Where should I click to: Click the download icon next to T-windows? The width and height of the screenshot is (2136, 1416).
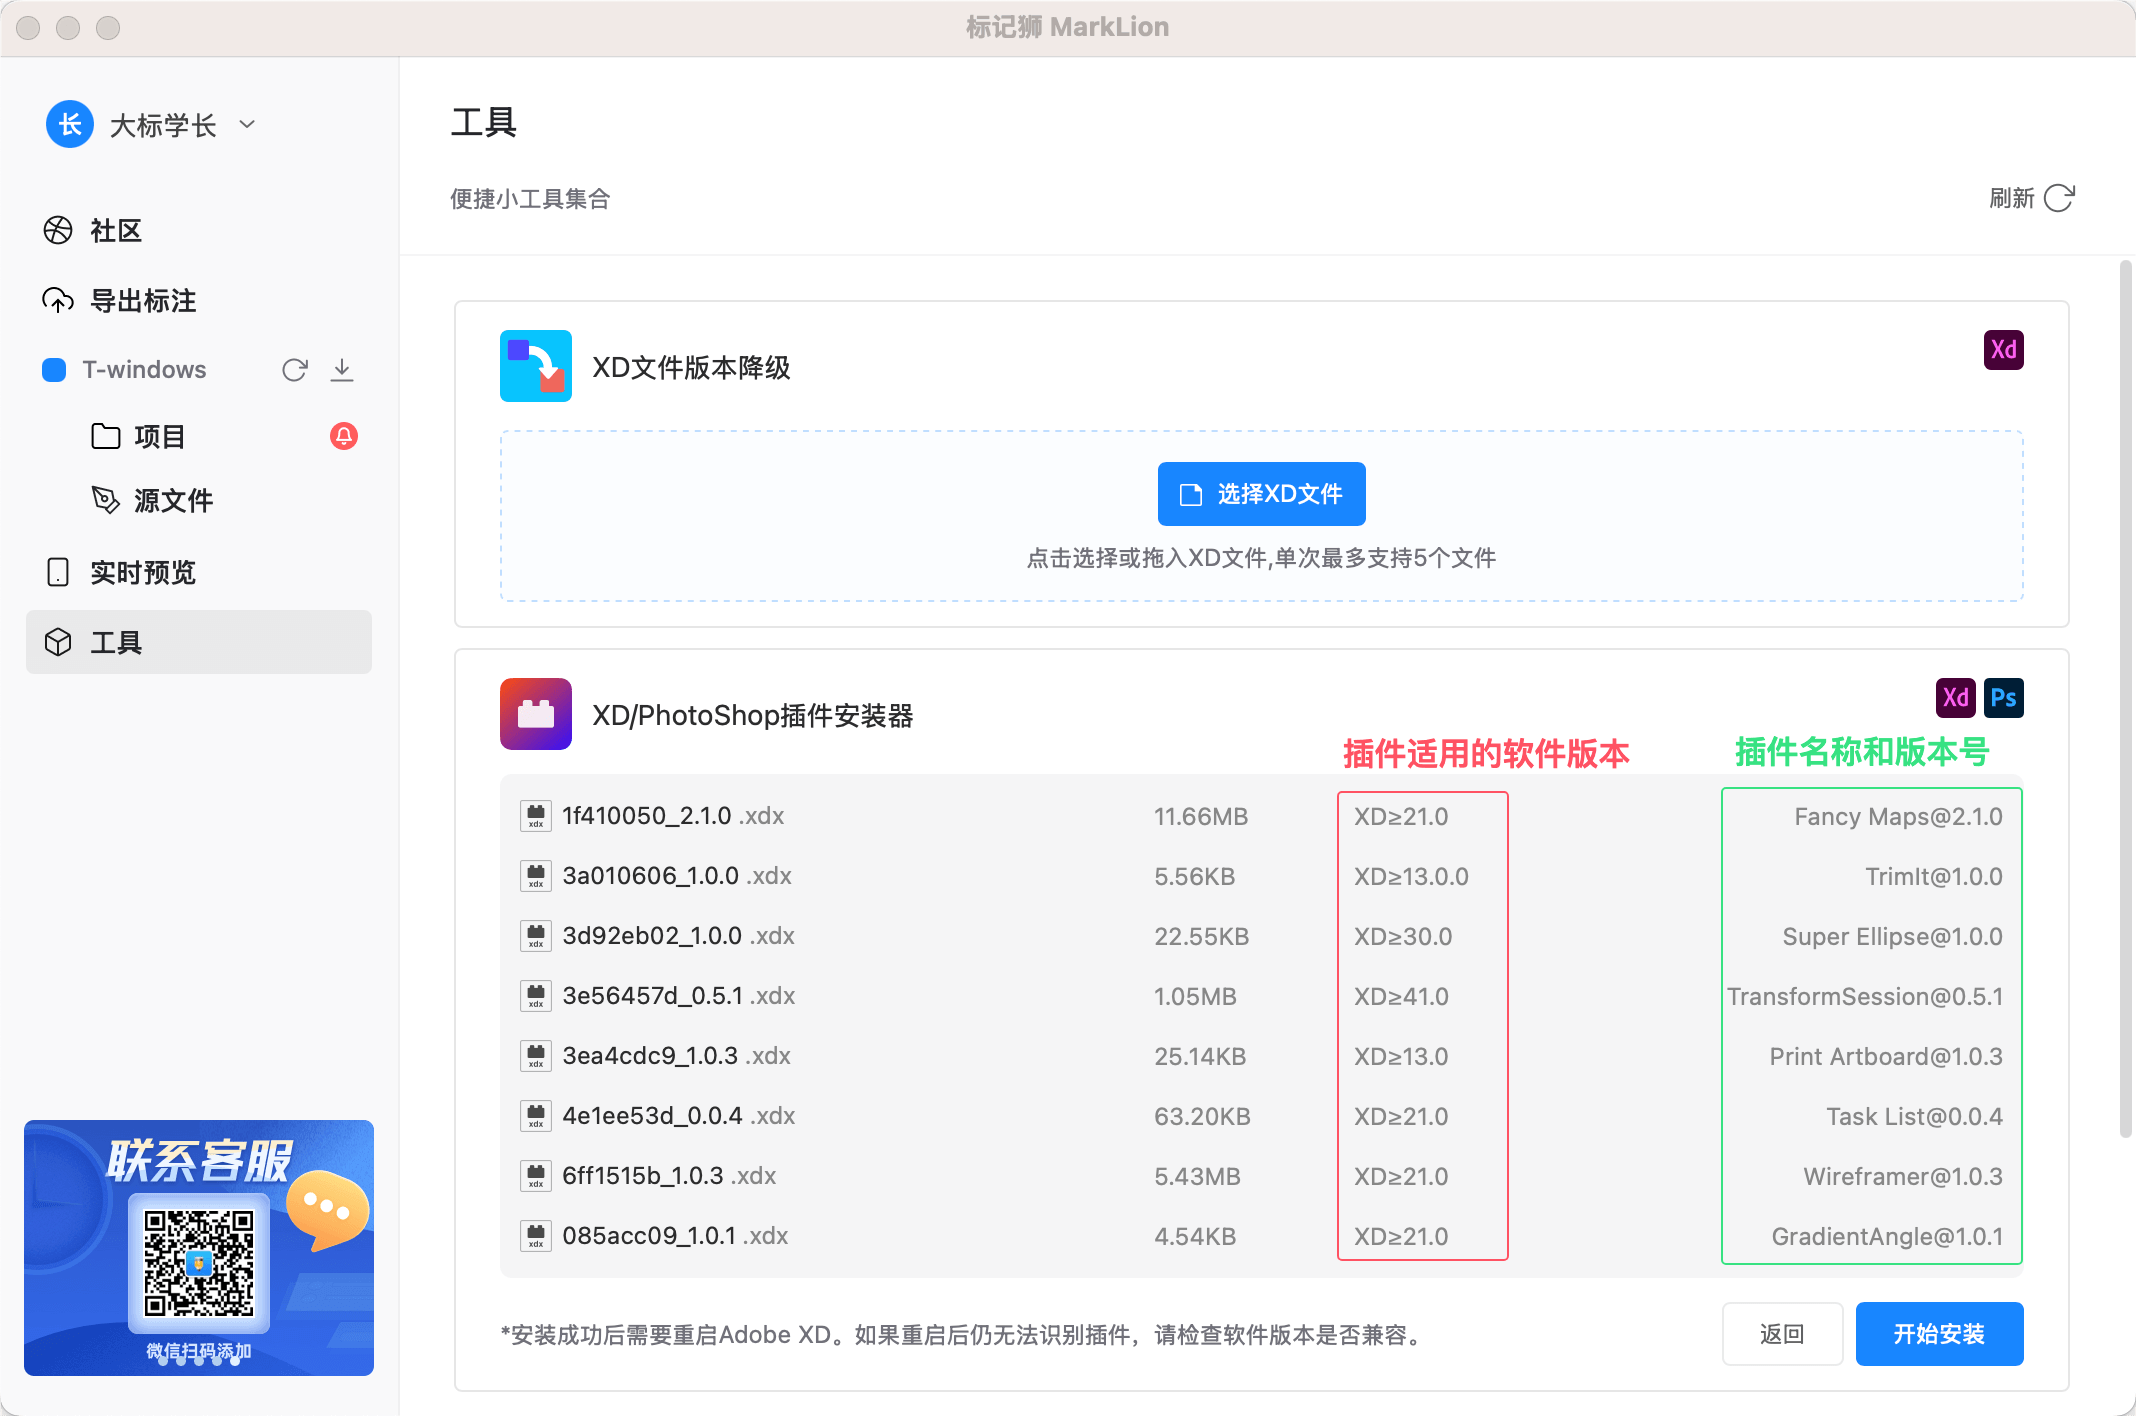(x=343, y=369)
